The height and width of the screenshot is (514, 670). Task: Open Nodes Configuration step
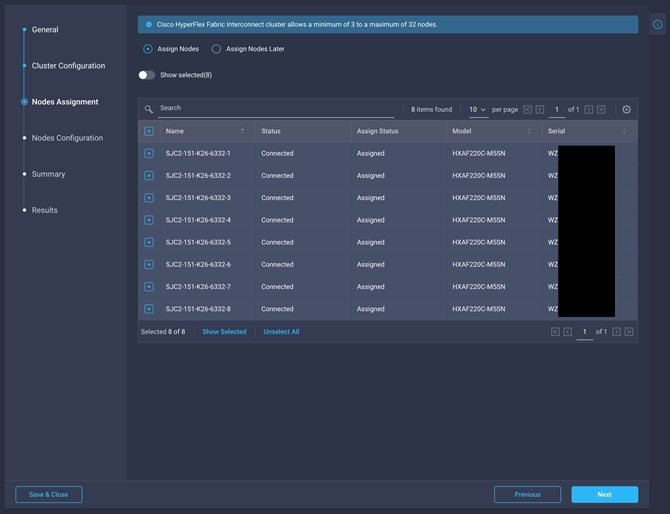[67, 138]
